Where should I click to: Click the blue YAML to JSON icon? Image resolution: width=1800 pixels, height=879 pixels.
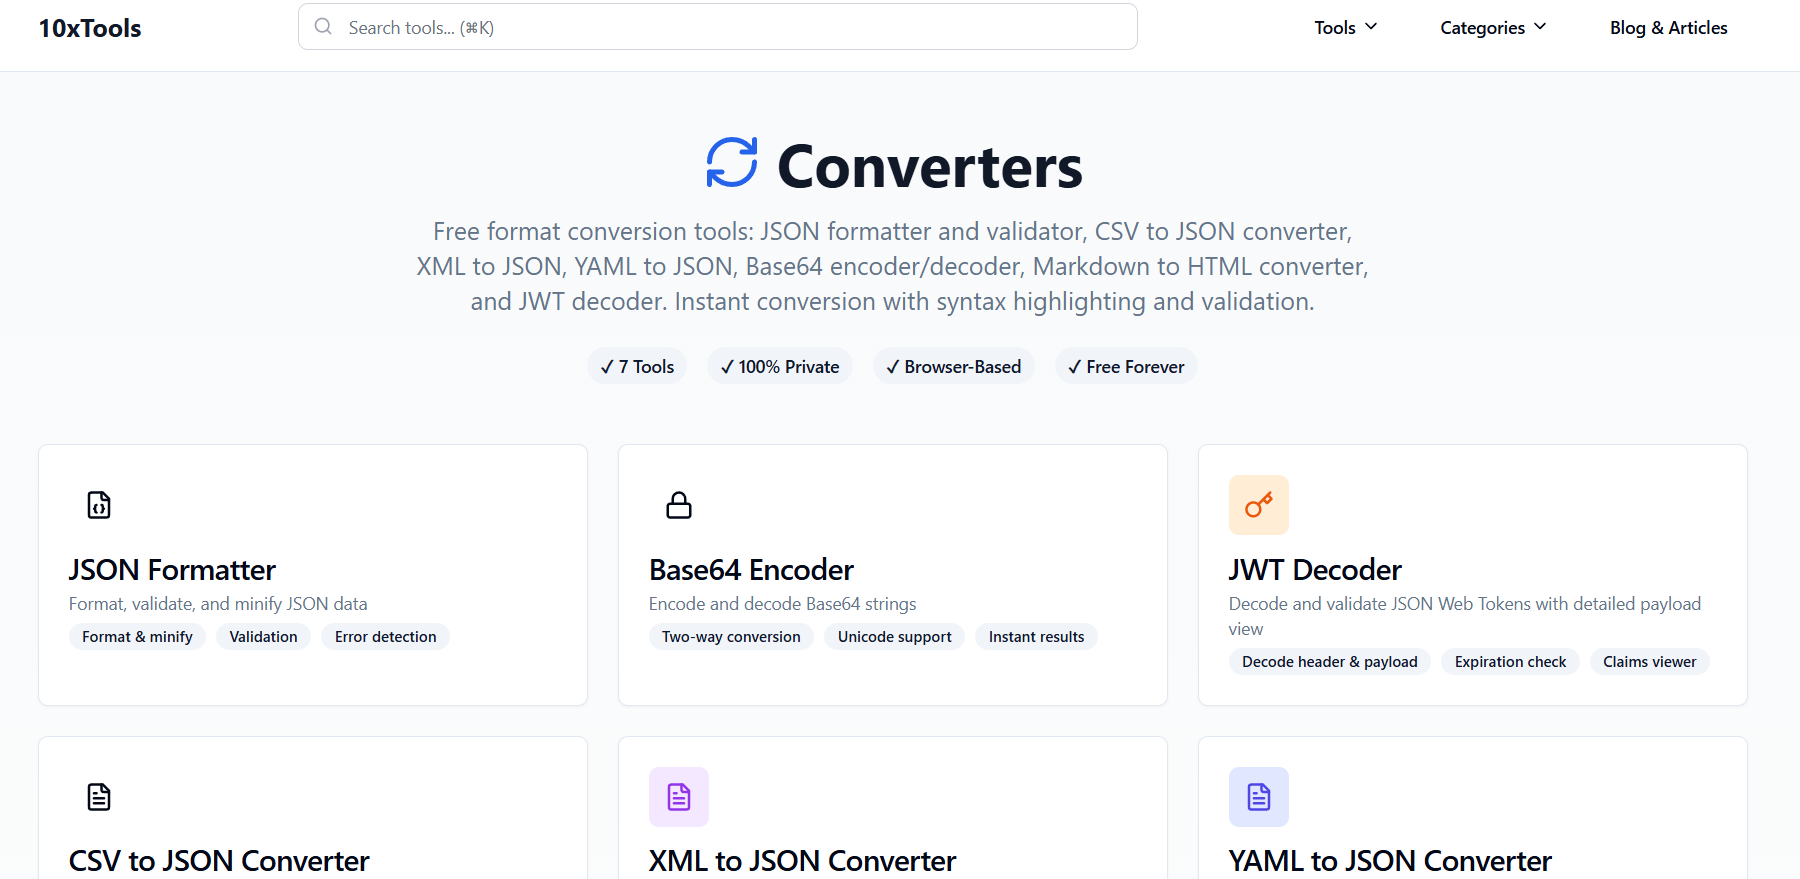1259,797
